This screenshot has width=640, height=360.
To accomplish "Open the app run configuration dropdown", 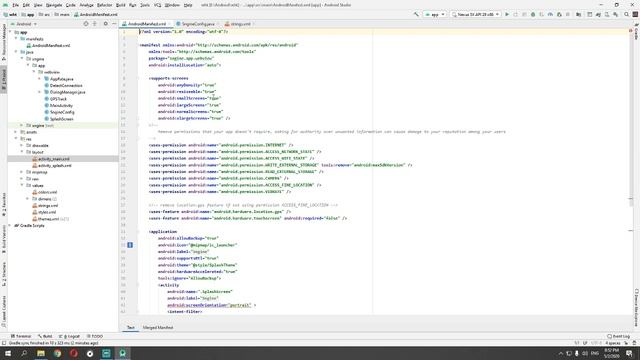I will 435,14.
